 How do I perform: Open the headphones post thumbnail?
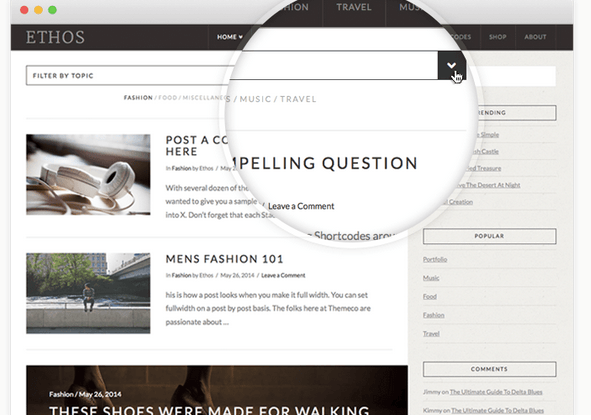(x=88, y=175)
